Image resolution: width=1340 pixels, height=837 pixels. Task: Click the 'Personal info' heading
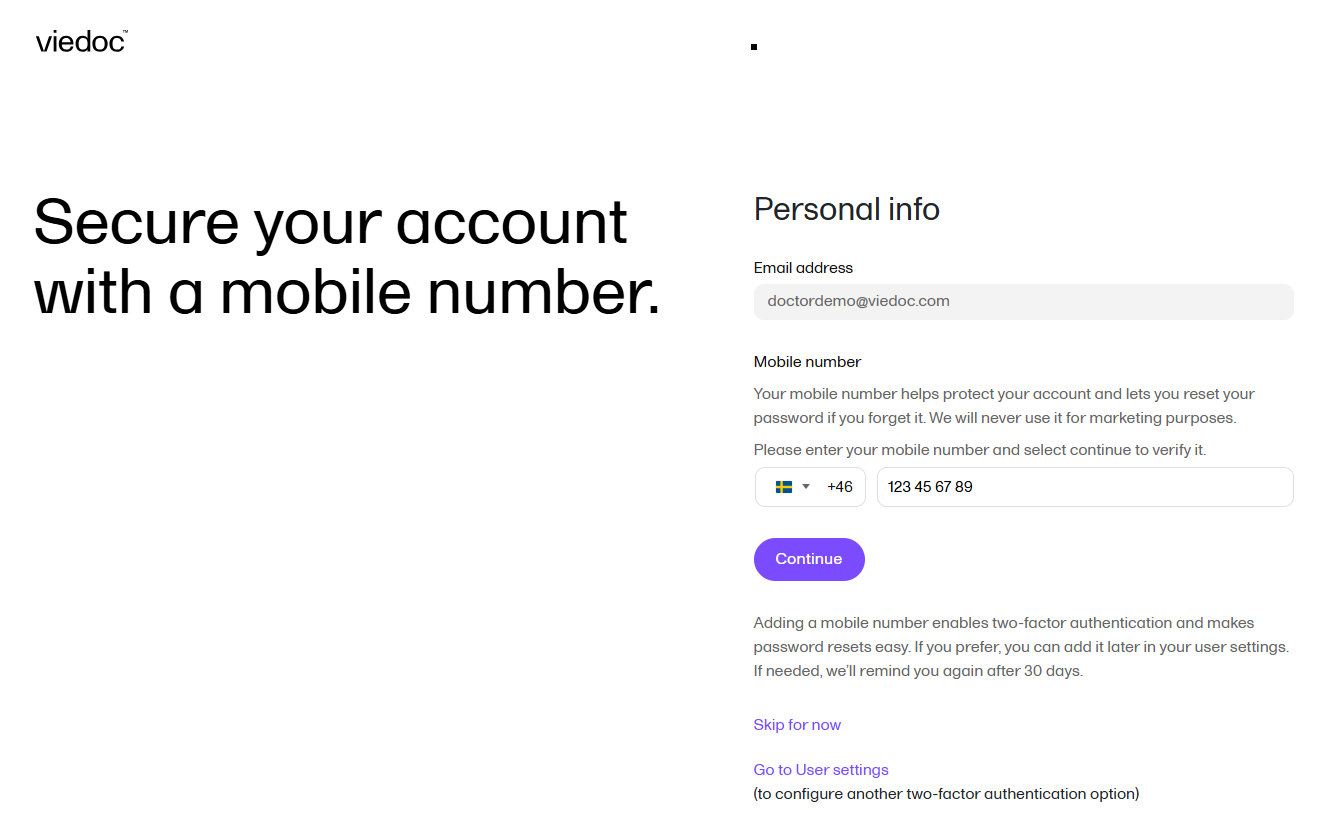tap(846, 209)
